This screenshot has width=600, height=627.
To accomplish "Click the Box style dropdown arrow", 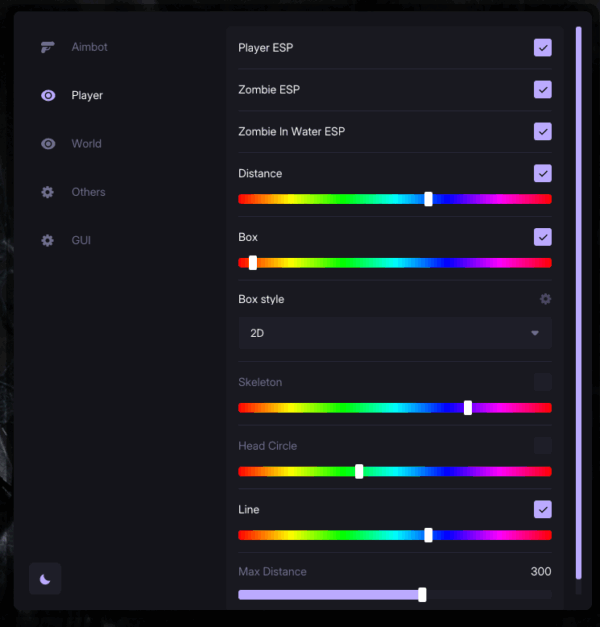I will point(535,333).
